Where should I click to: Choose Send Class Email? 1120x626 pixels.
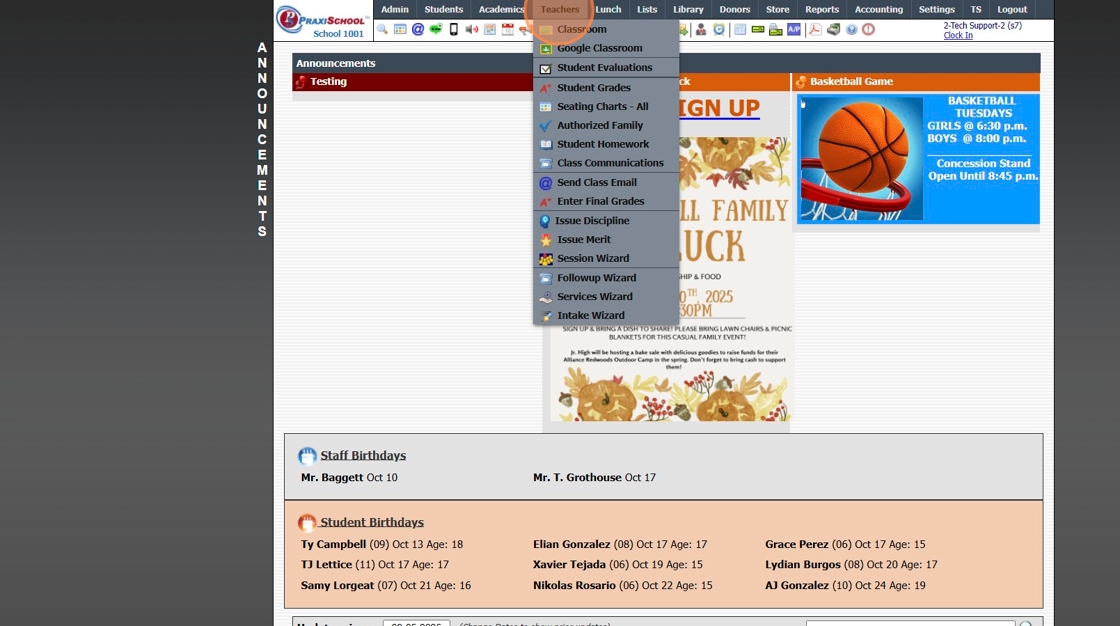[x=606, y=182]
